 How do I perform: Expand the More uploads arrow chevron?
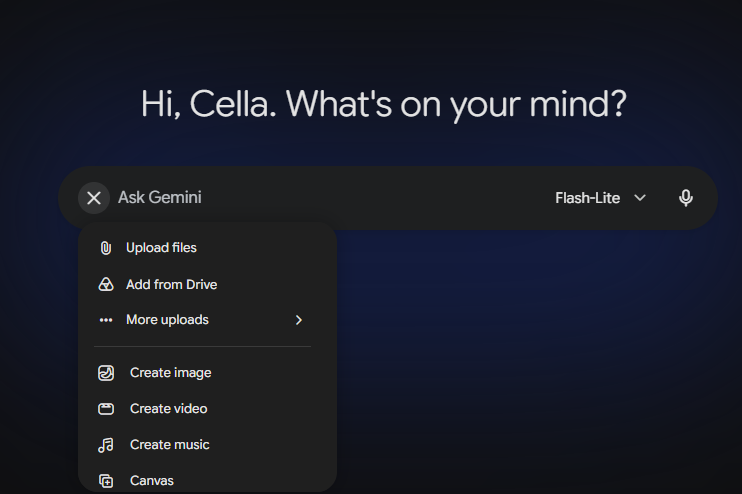coord(299,320)
